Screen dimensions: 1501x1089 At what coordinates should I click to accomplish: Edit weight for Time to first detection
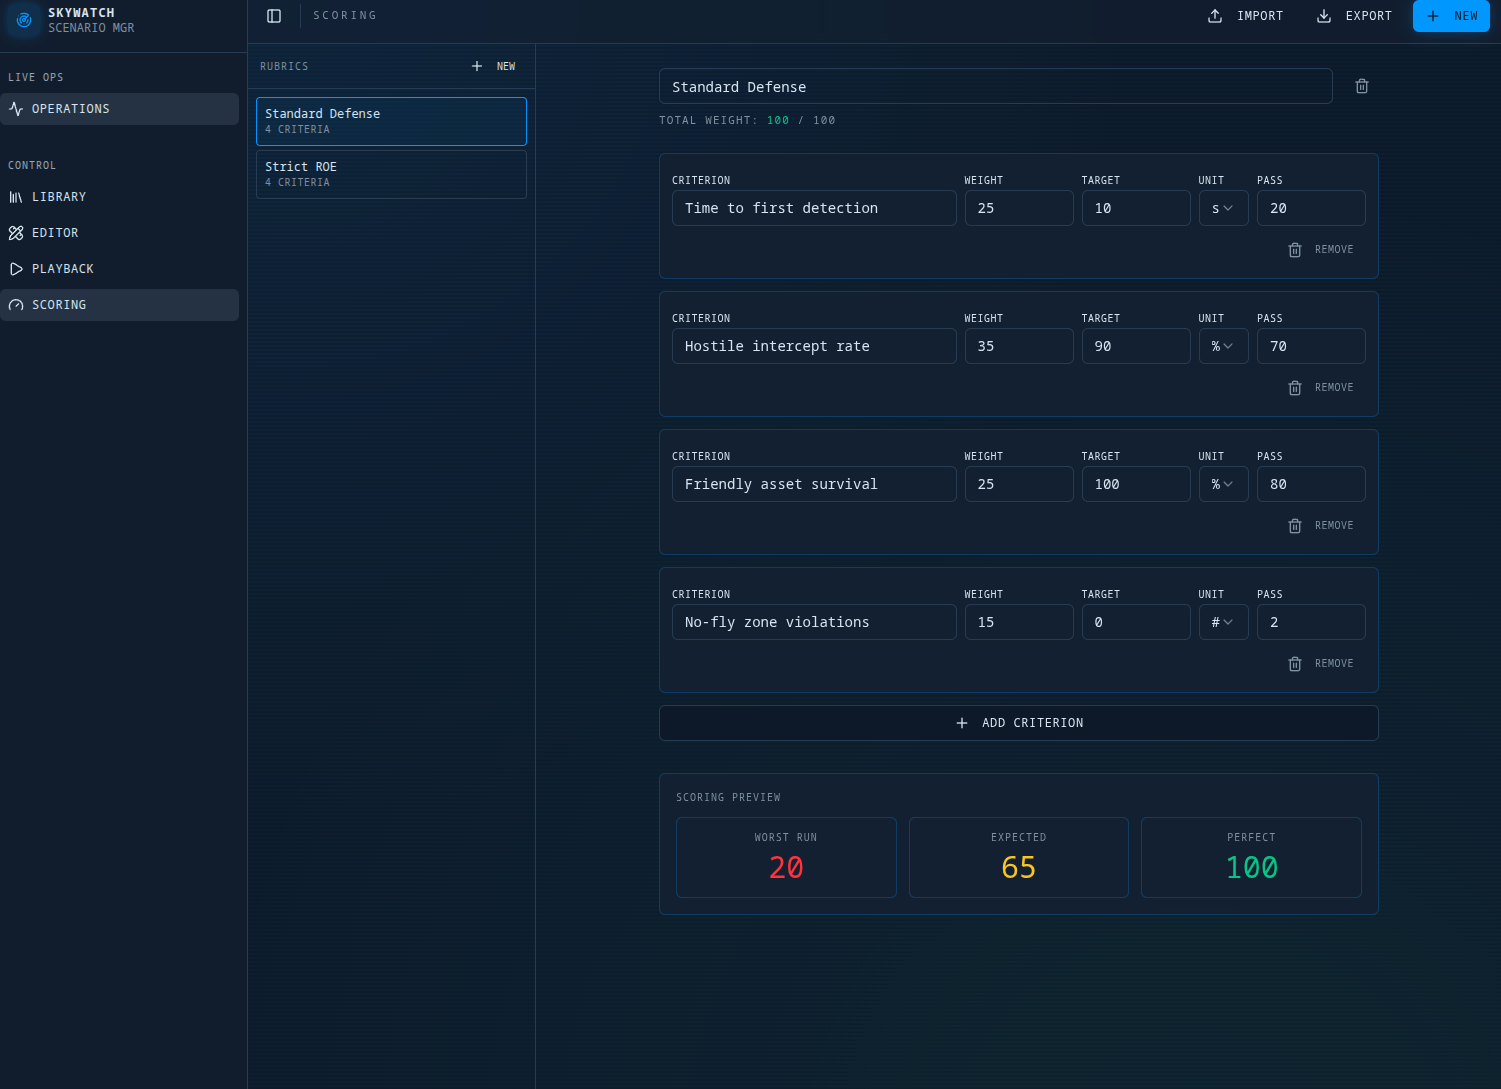[1019, 208]
